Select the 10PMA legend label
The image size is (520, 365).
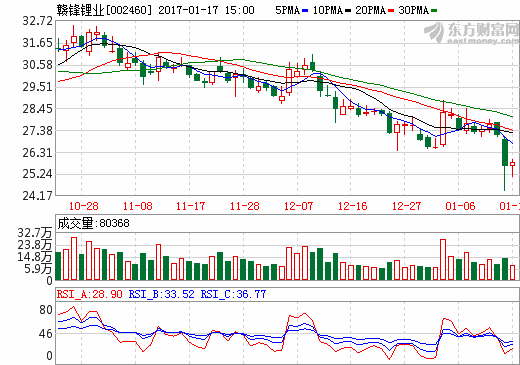[x=328, y=11]
